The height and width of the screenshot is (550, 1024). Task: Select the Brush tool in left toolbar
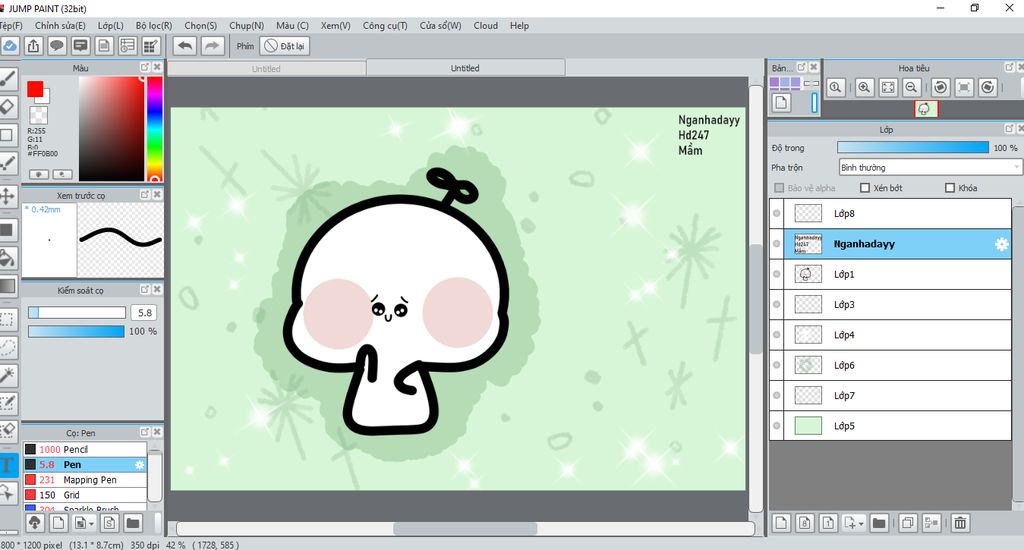point(7,79)
